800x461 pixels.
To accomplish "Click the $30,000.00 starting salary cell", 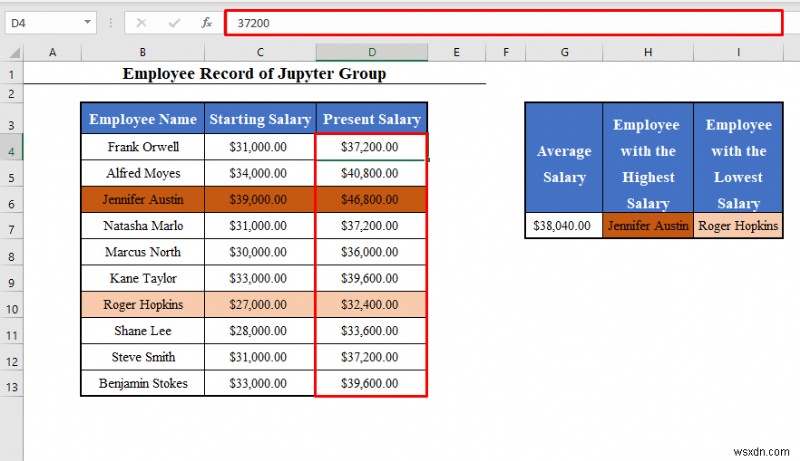I will click(x=258, y=252).
